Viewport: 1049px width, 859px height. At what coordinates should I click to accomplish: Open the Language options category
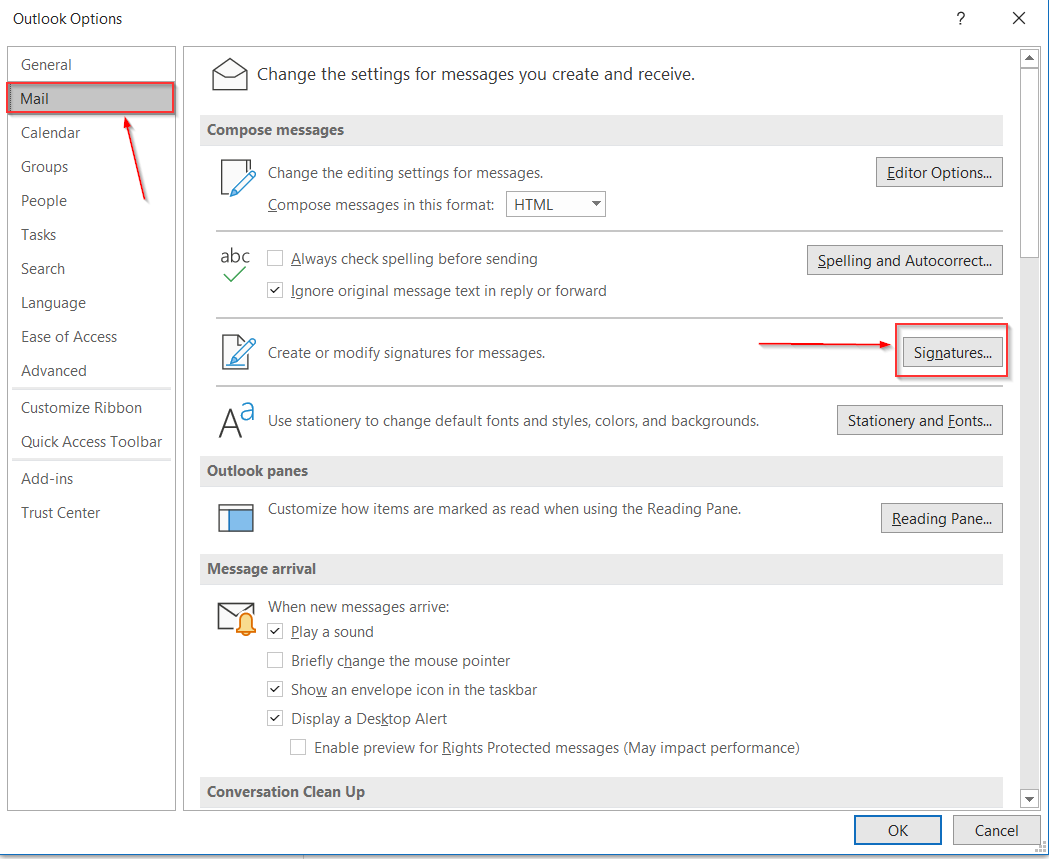pos(92,303)
